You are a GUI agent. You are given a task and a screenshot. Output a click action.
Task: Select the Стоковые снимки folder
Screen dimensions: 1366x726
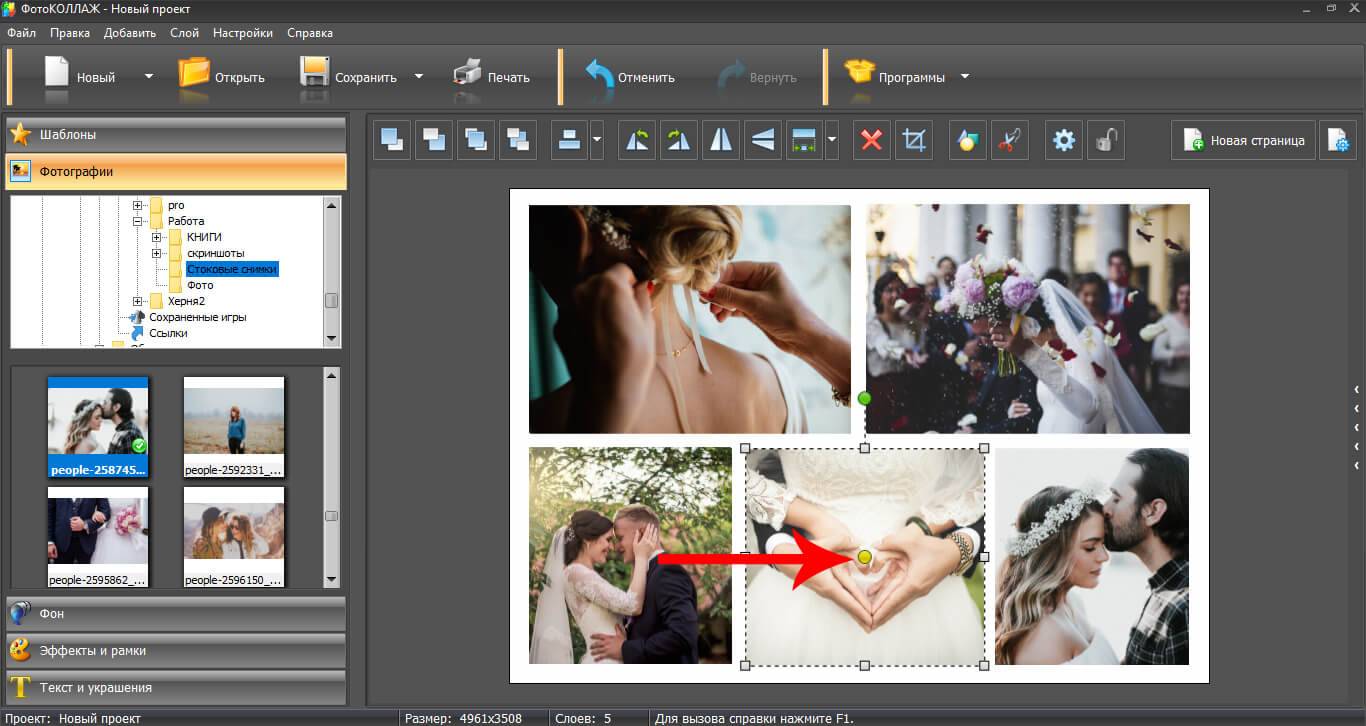pyautogui.click(x=232, y=269)
